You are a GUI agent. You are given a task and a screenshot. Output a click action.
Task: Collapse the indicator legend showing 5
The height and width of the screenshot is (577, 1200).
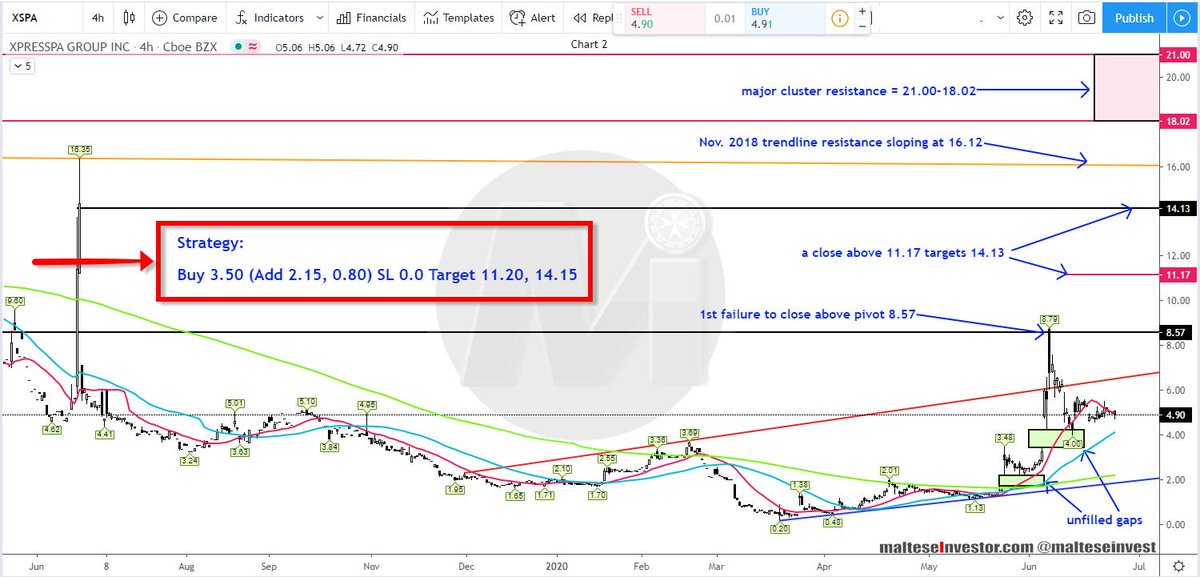(20, 66)
